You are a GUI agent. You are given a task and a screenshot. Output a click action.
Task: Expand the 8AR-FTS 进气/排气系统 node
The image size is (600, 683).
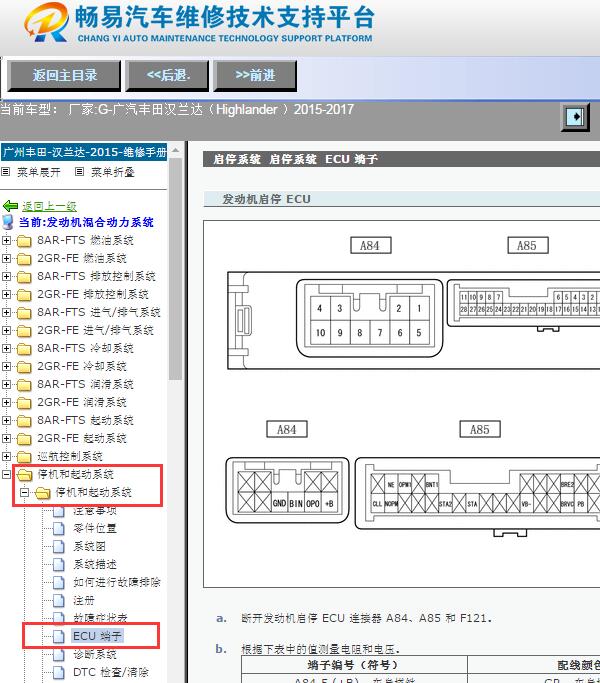click(6, 312)
